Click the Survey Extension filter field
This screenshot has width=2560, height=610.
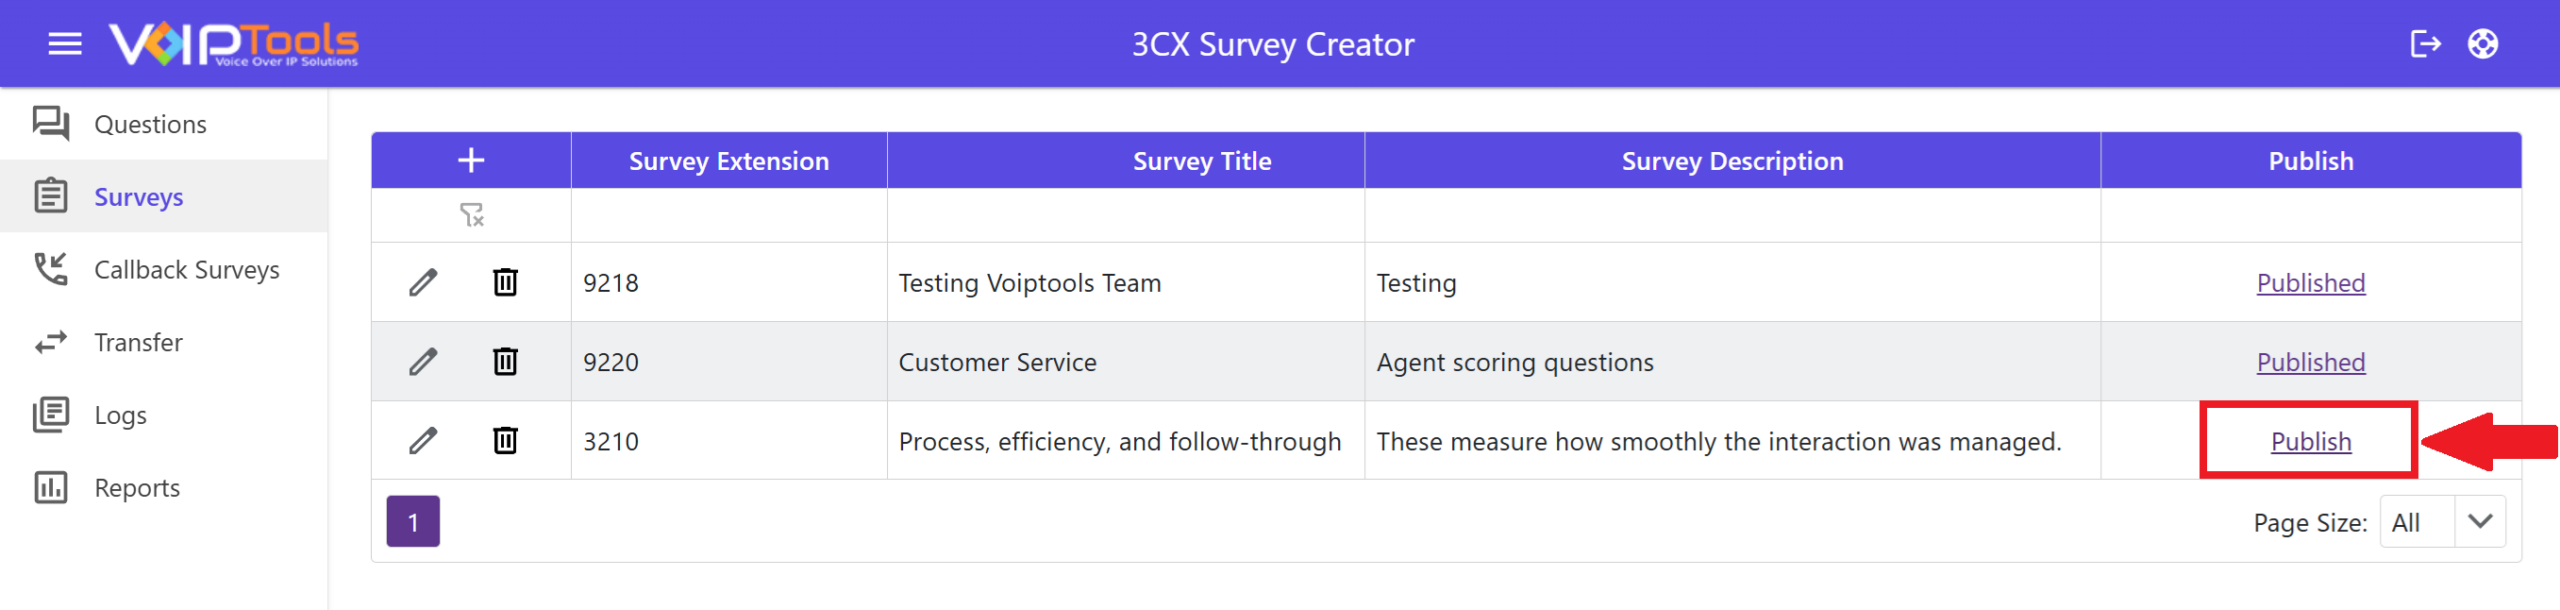pos(728,215)
